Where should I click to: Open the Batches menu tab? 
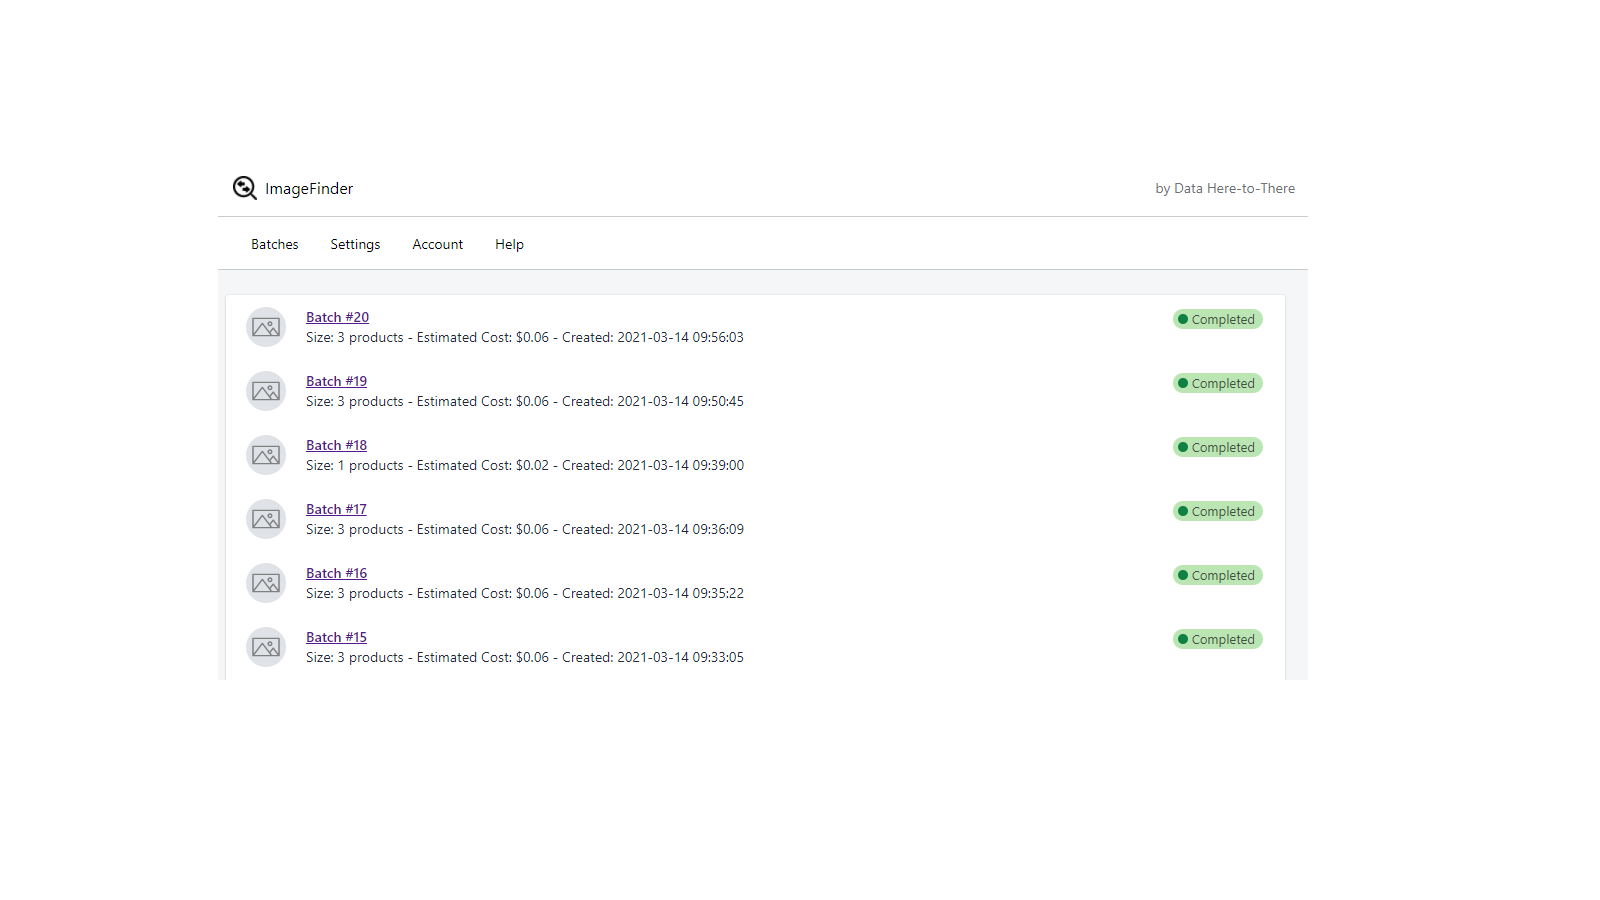pyautogui.click(x=274, y=244)
